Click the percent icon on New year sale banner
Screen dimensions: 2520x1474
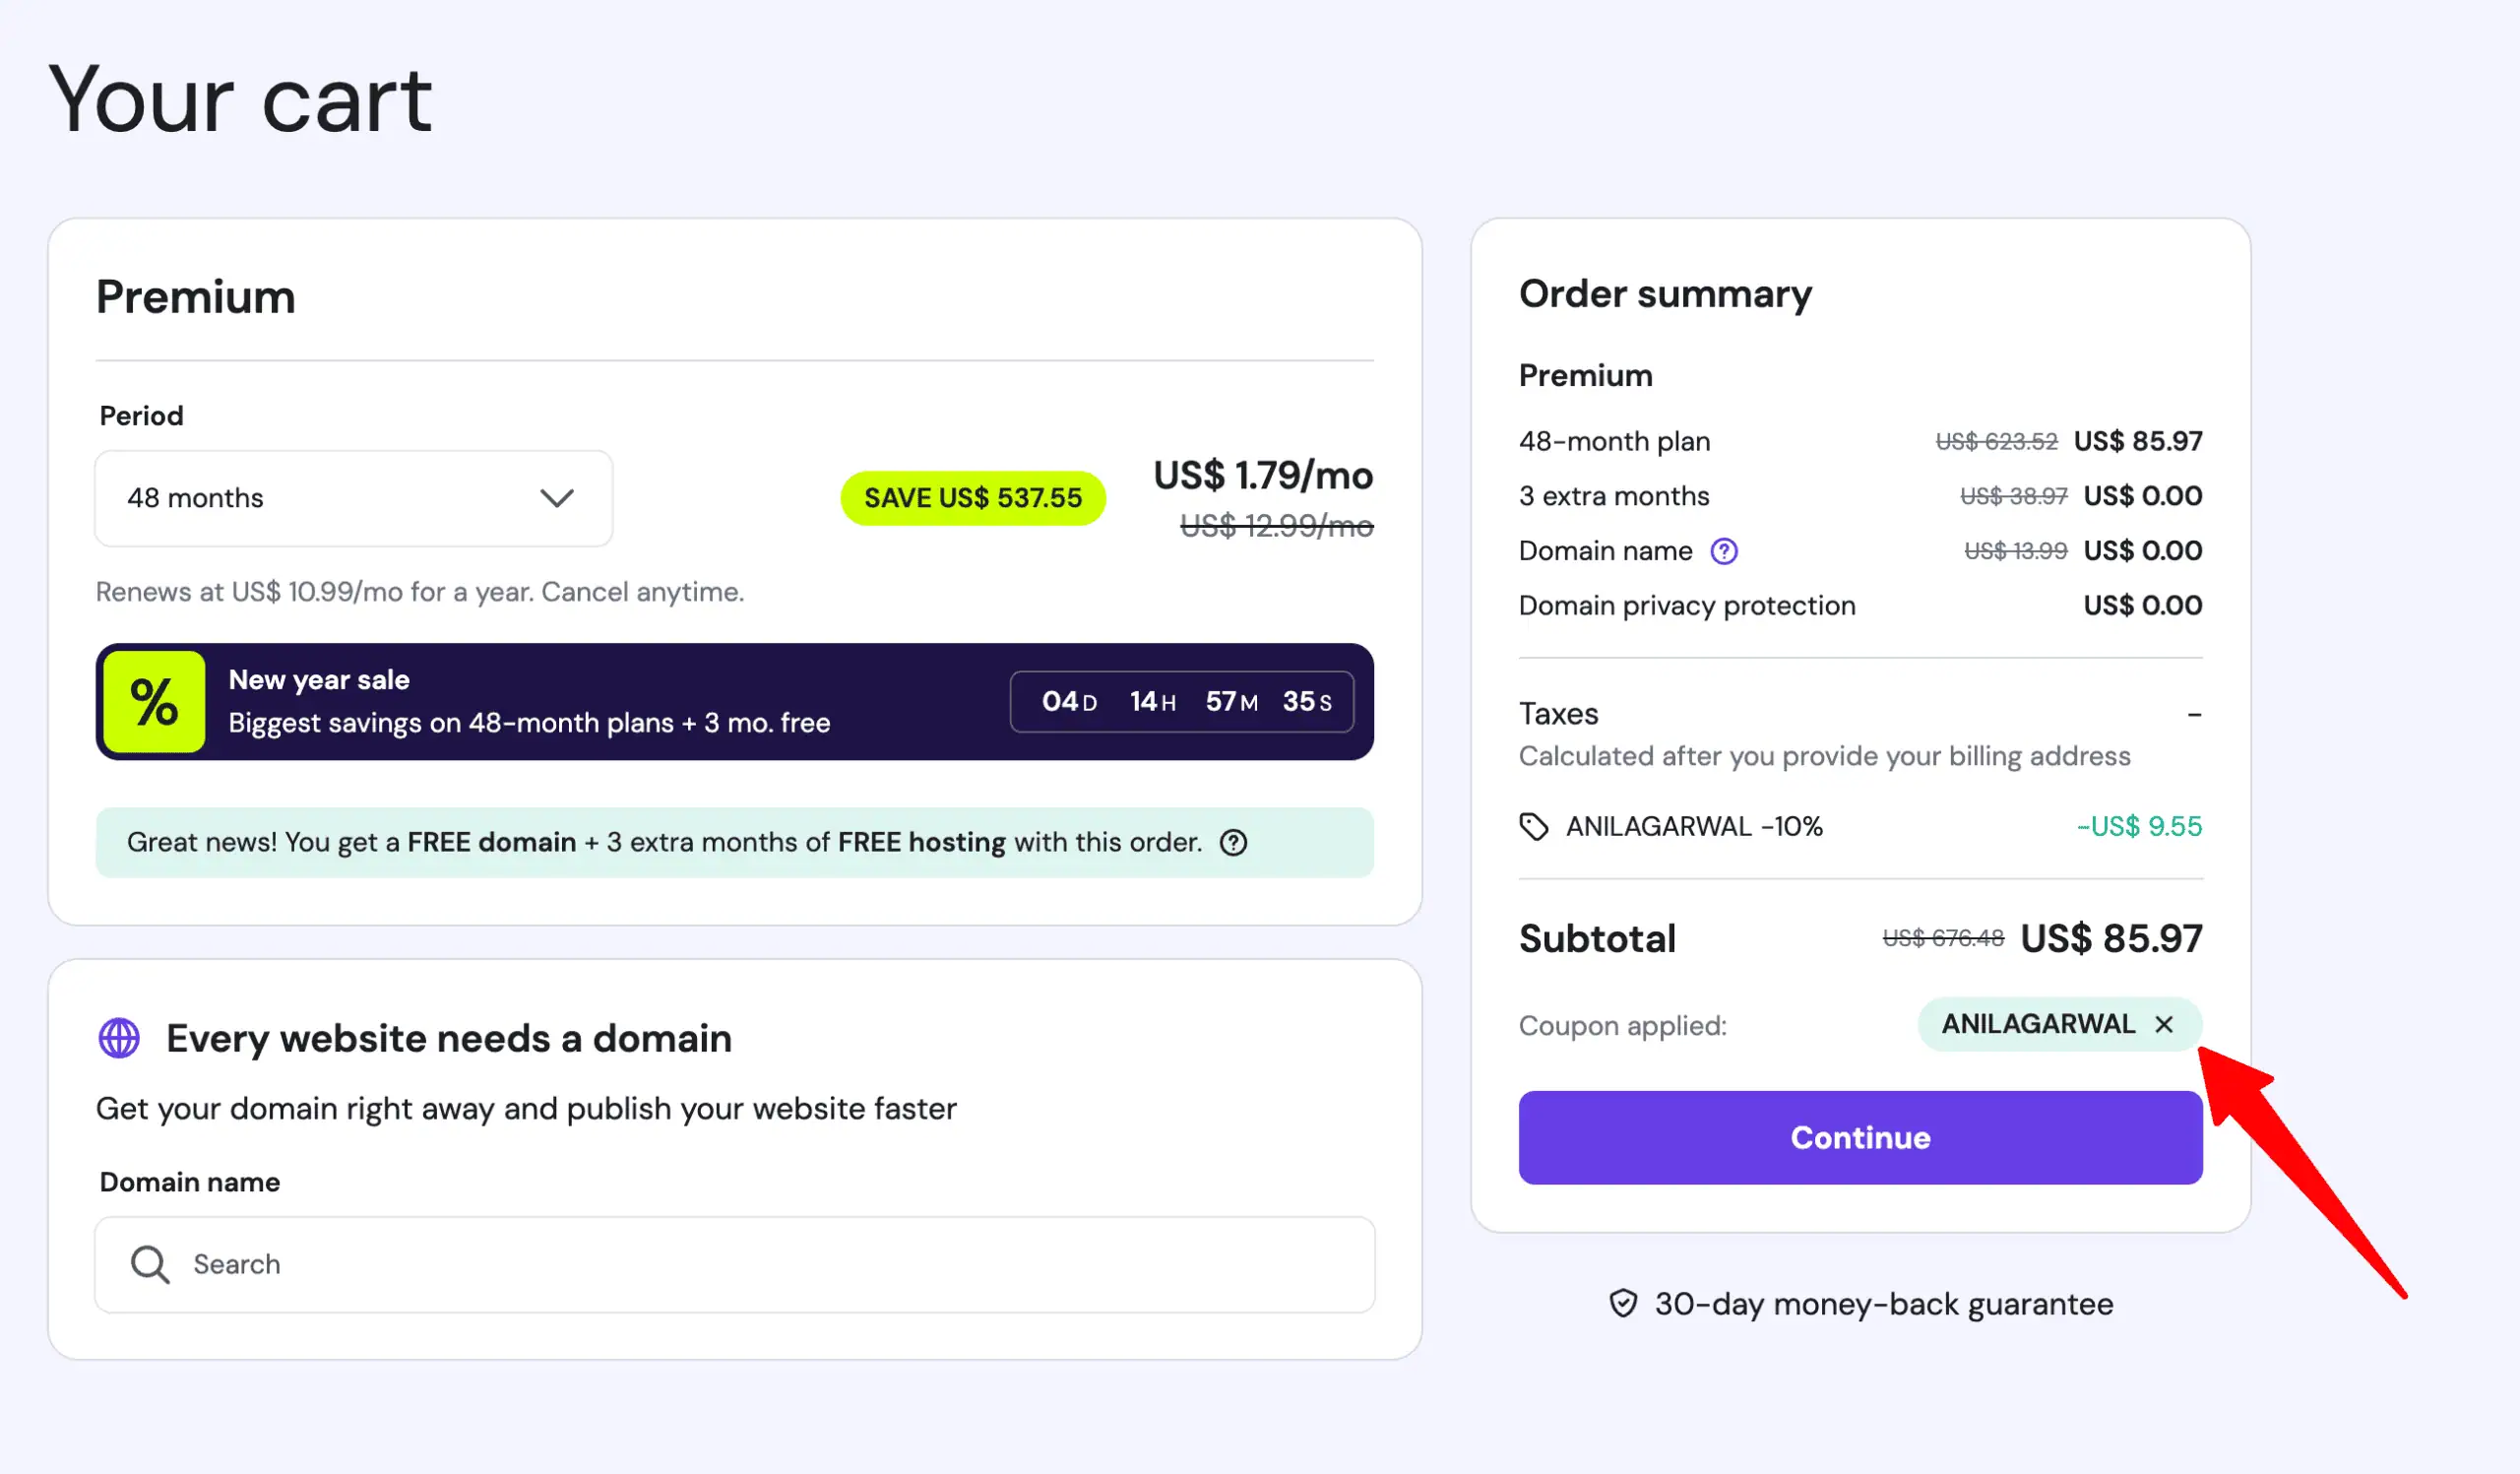[152, 701]
